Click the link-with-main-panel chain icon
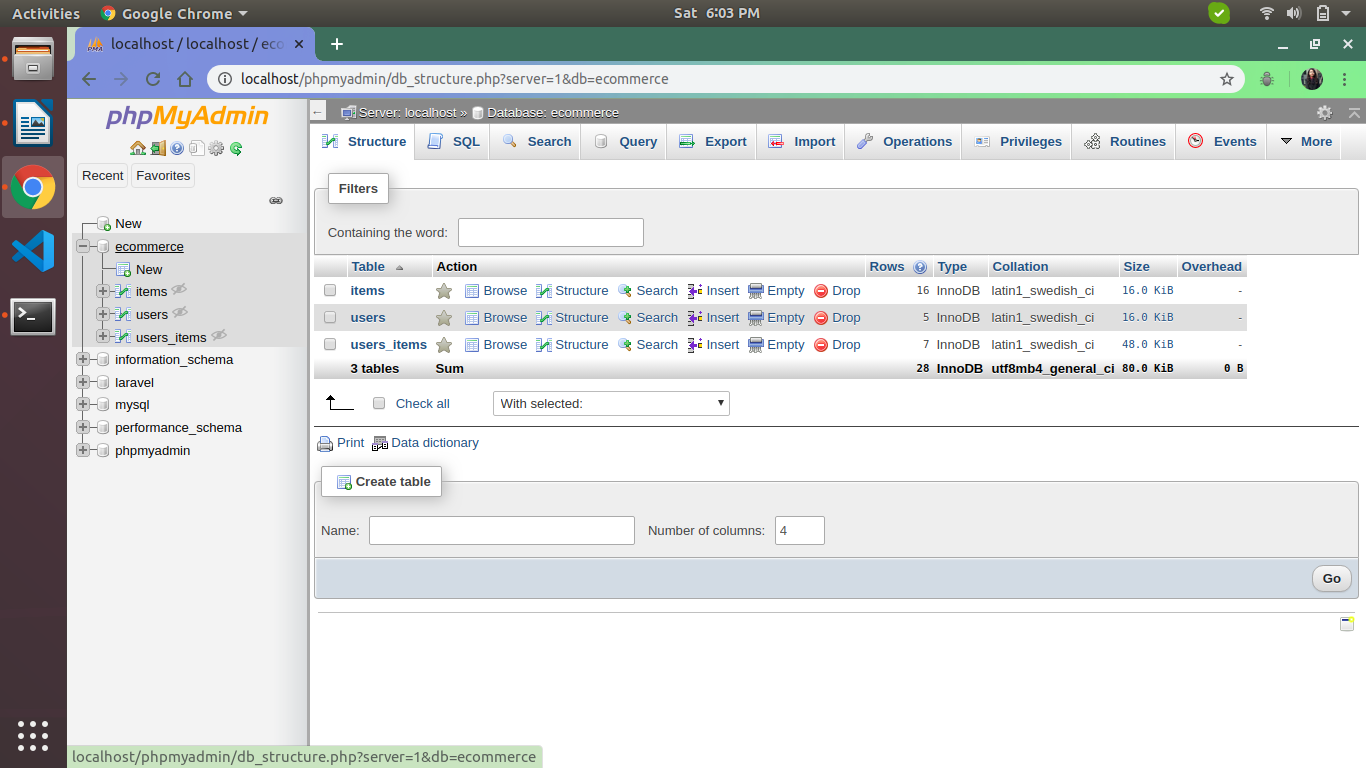This screenshot has height=768, width=1366. point(276,201)
